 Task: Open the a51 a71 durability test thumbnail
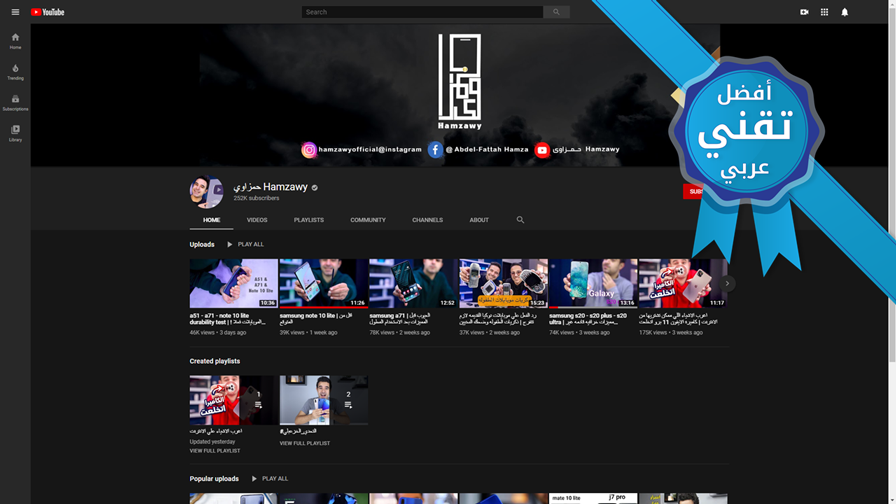pyautogui.click(x=234, y=283)
